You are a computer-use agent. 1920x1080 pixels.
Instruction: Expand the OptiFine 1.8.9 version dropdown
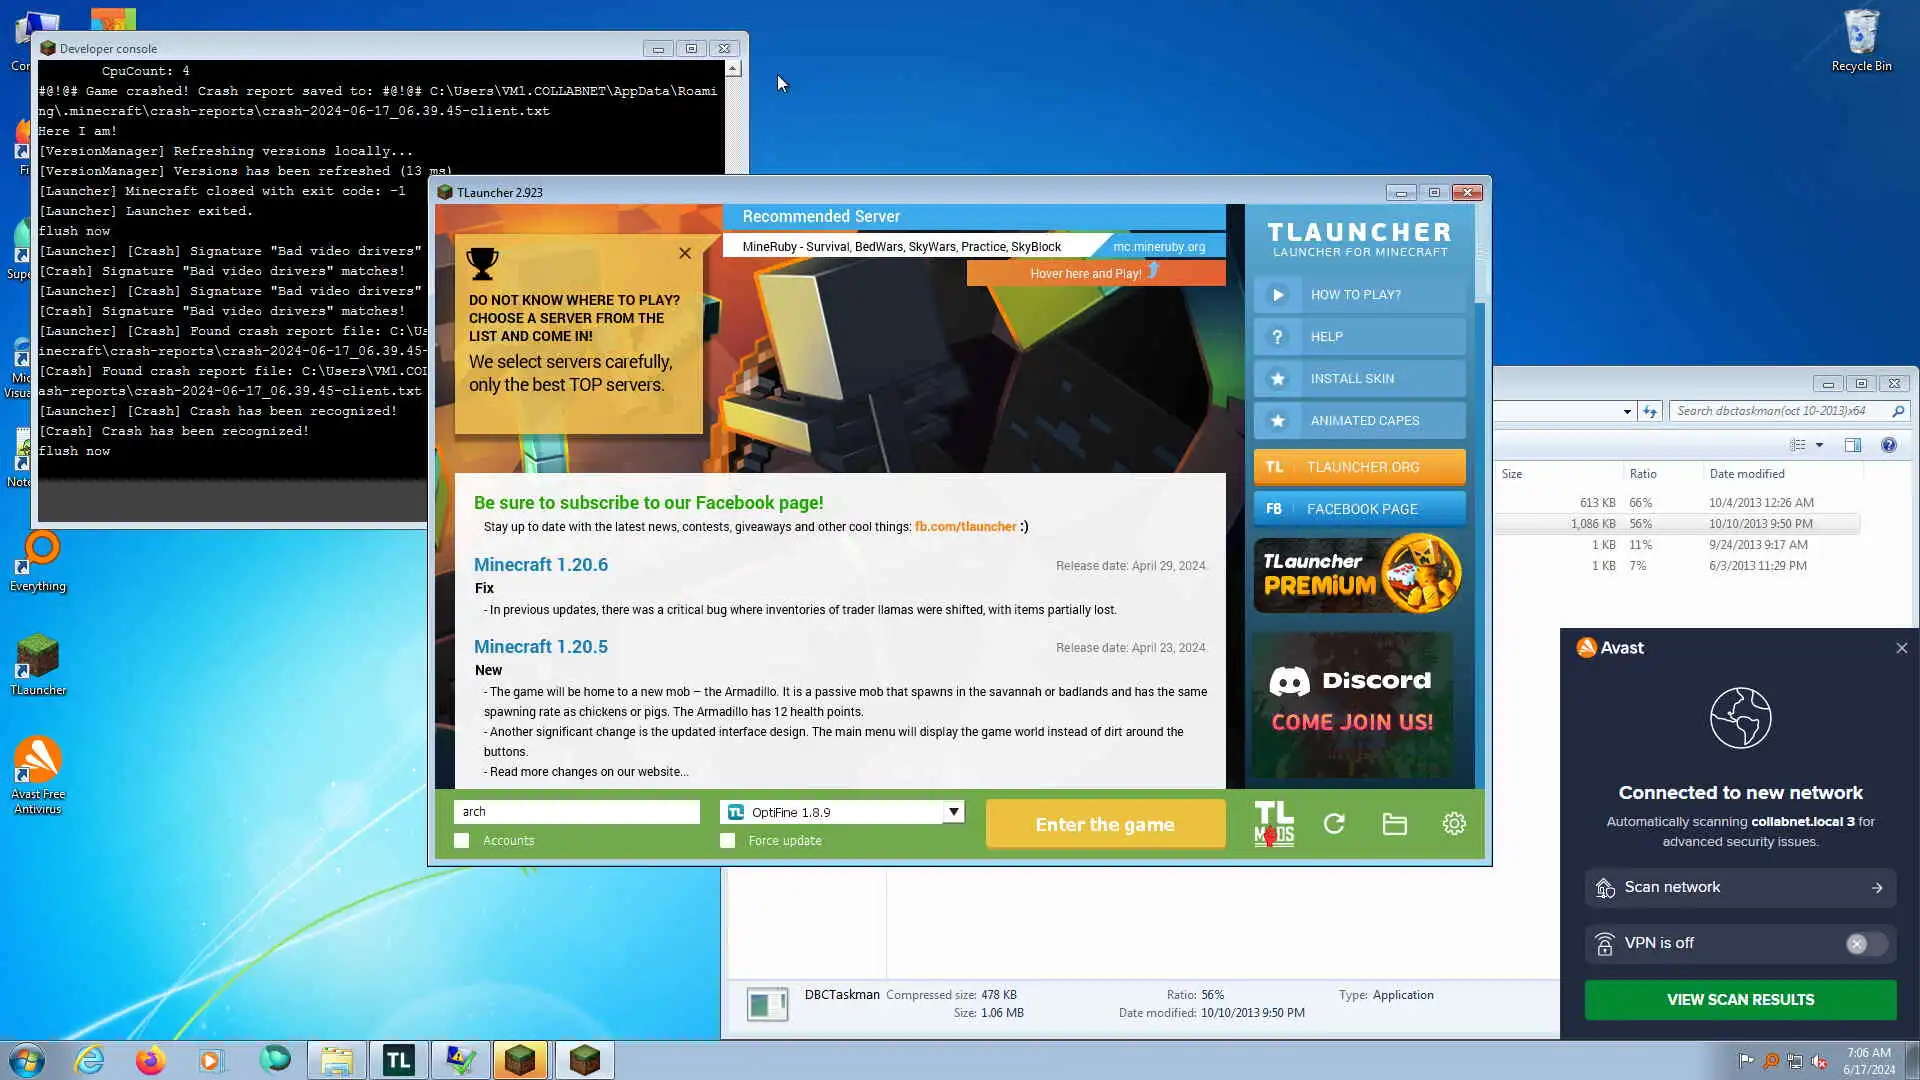pos(954,812)
